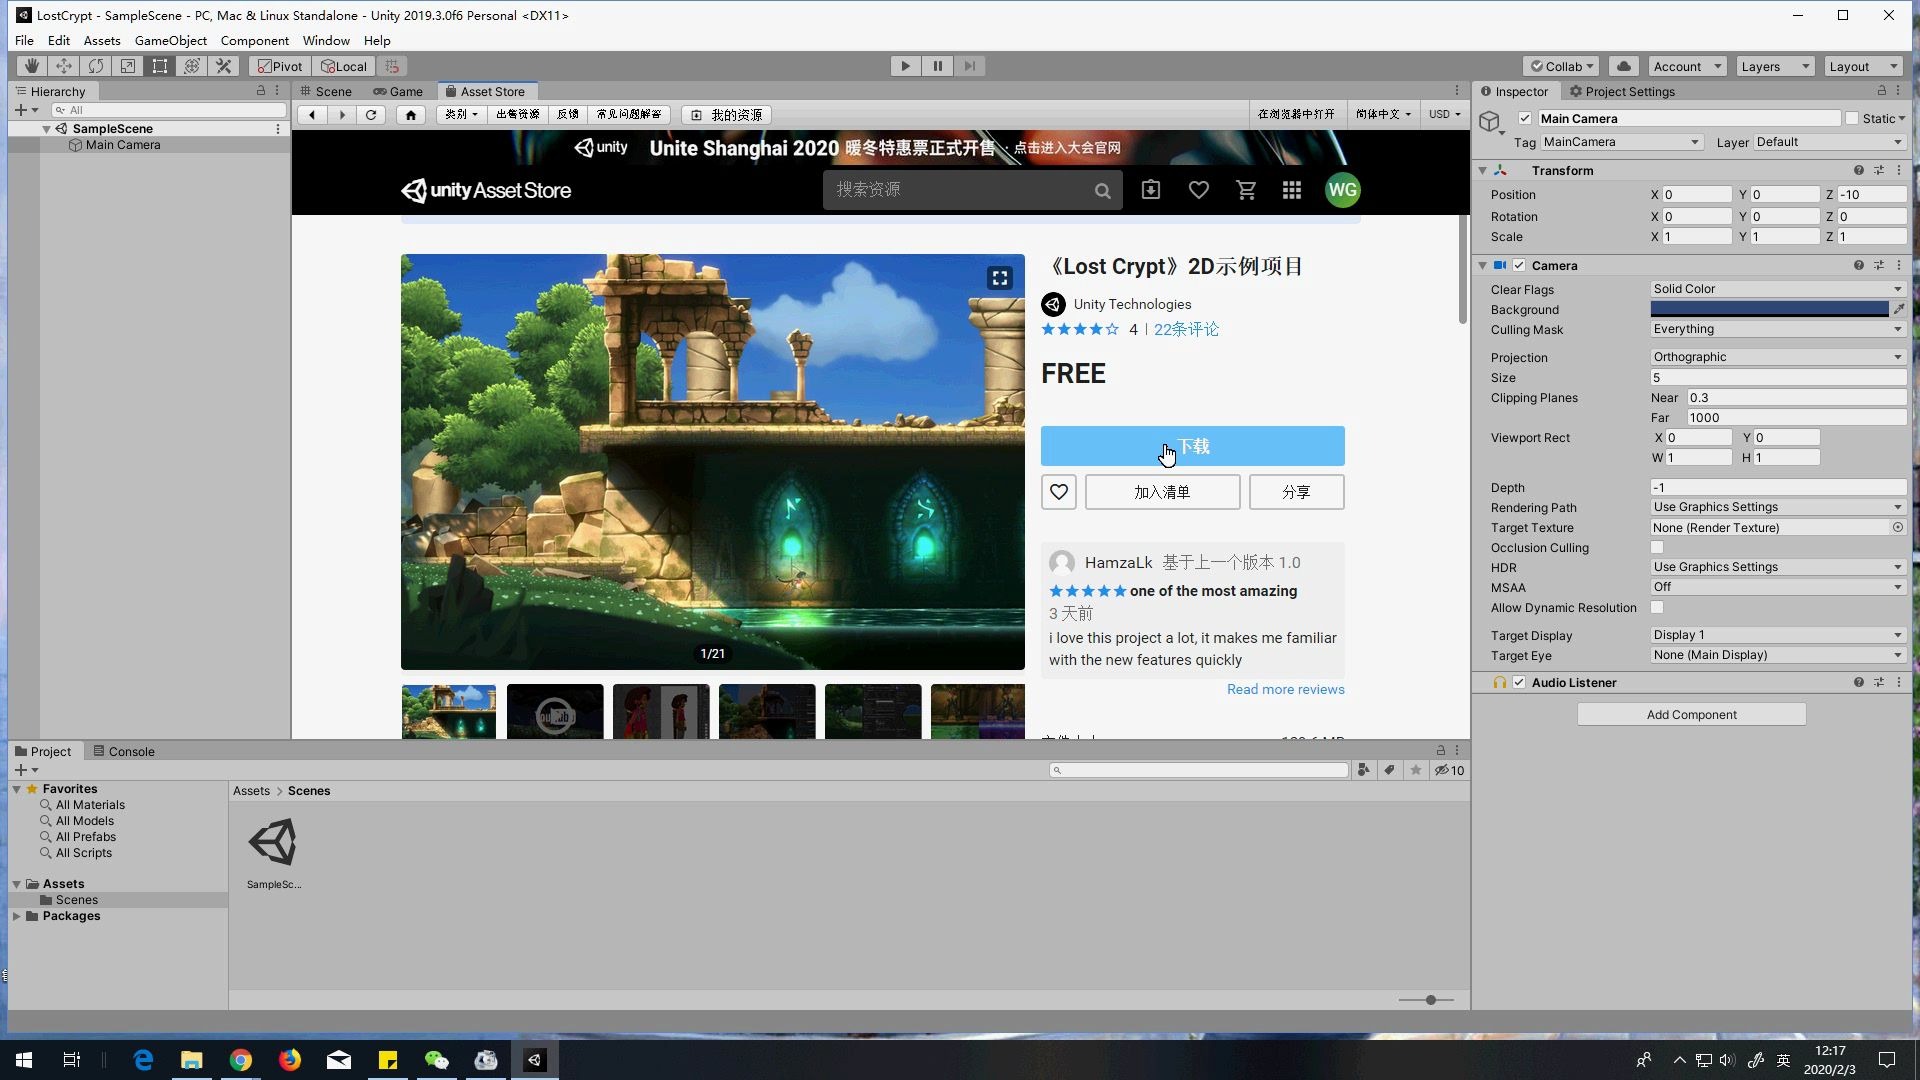Viewport: 1920px width, 1080px height.
Task: Switch to the Game tab
Action: [398, 92]
